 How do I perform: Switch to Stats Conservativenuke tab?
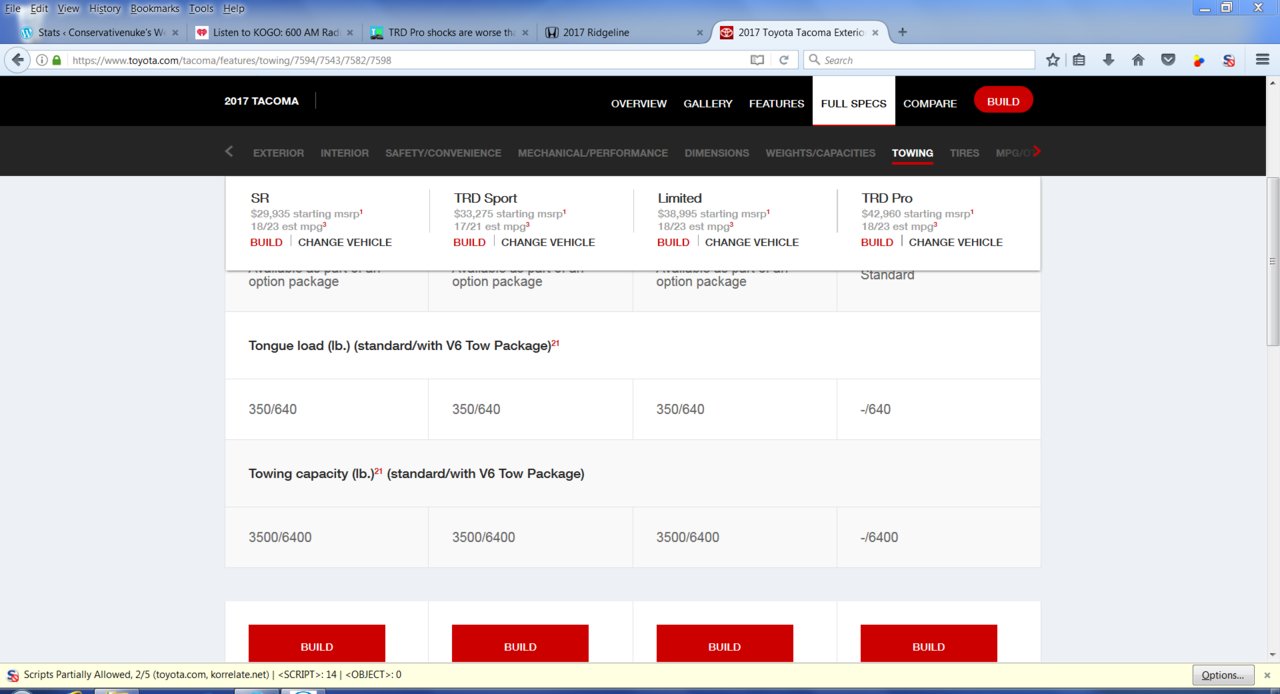98,32
